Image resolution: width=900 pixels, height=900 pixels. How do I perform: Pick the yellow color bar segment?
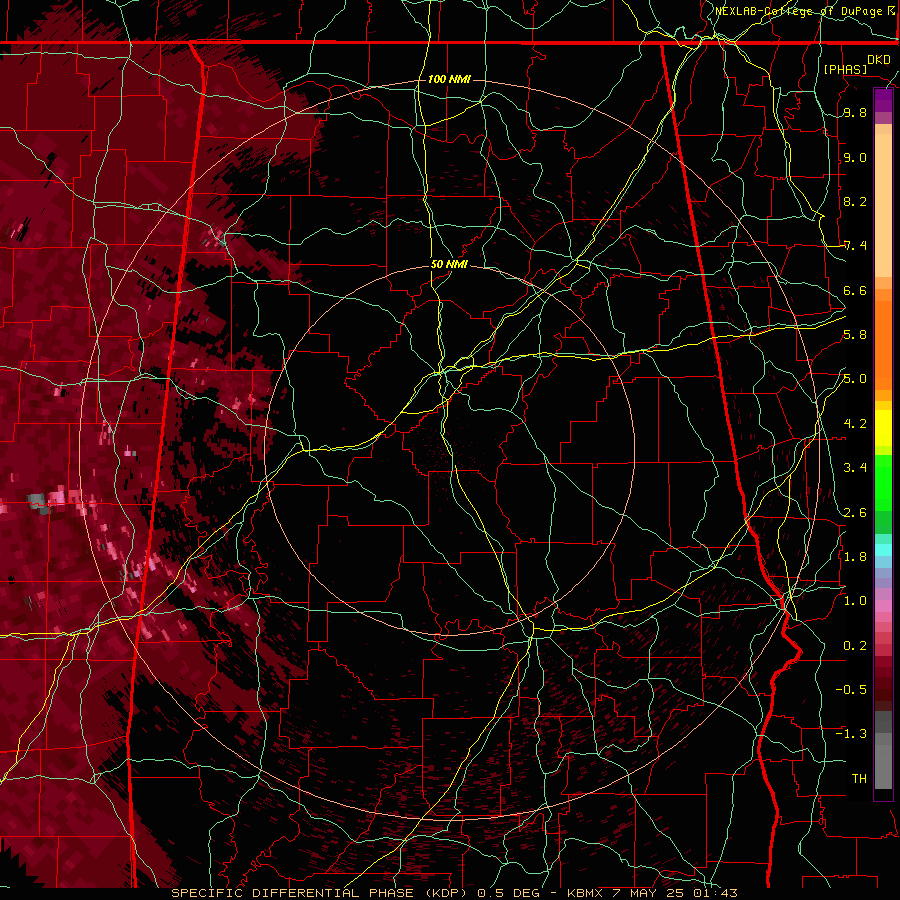(883, 428)
